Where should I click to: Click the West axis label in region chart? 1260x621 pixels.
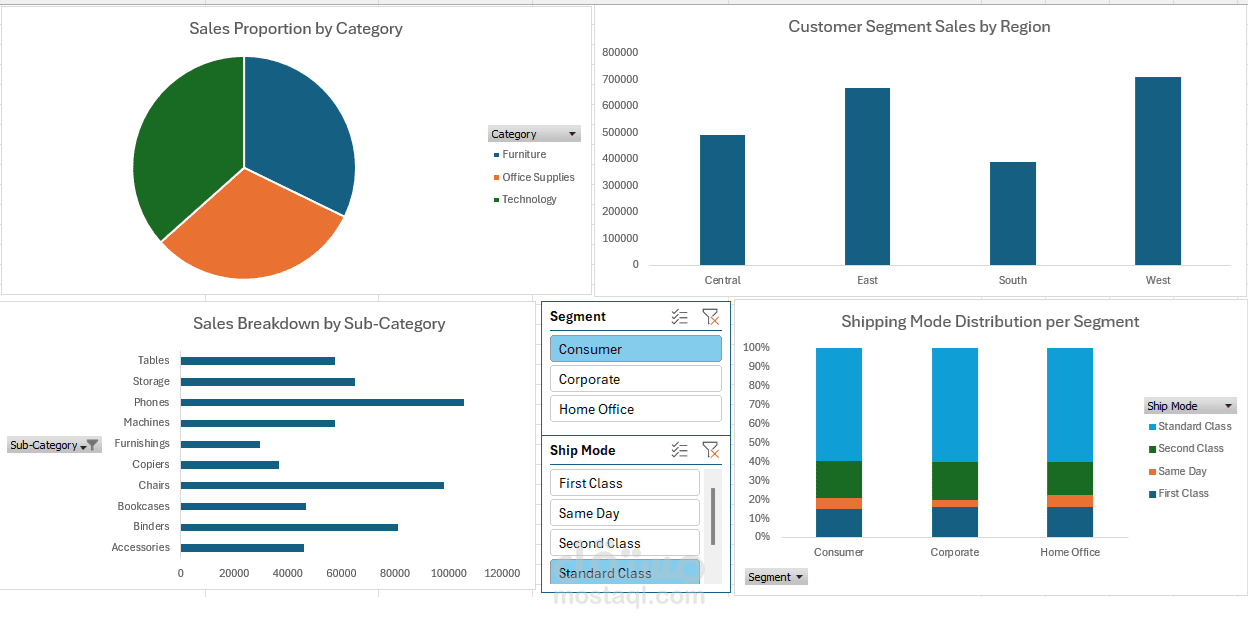tap(1158, 281)
